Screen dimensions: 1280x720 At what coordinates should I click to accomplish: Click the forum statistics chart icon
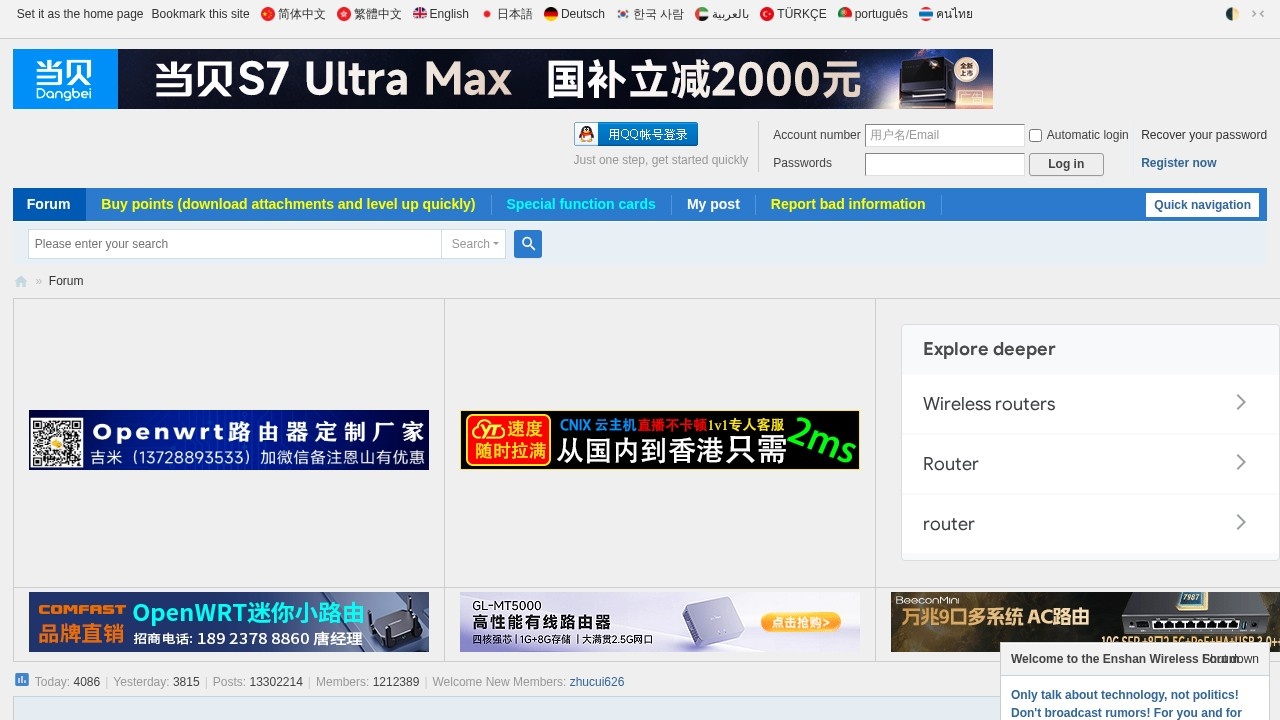coord(22,680)
